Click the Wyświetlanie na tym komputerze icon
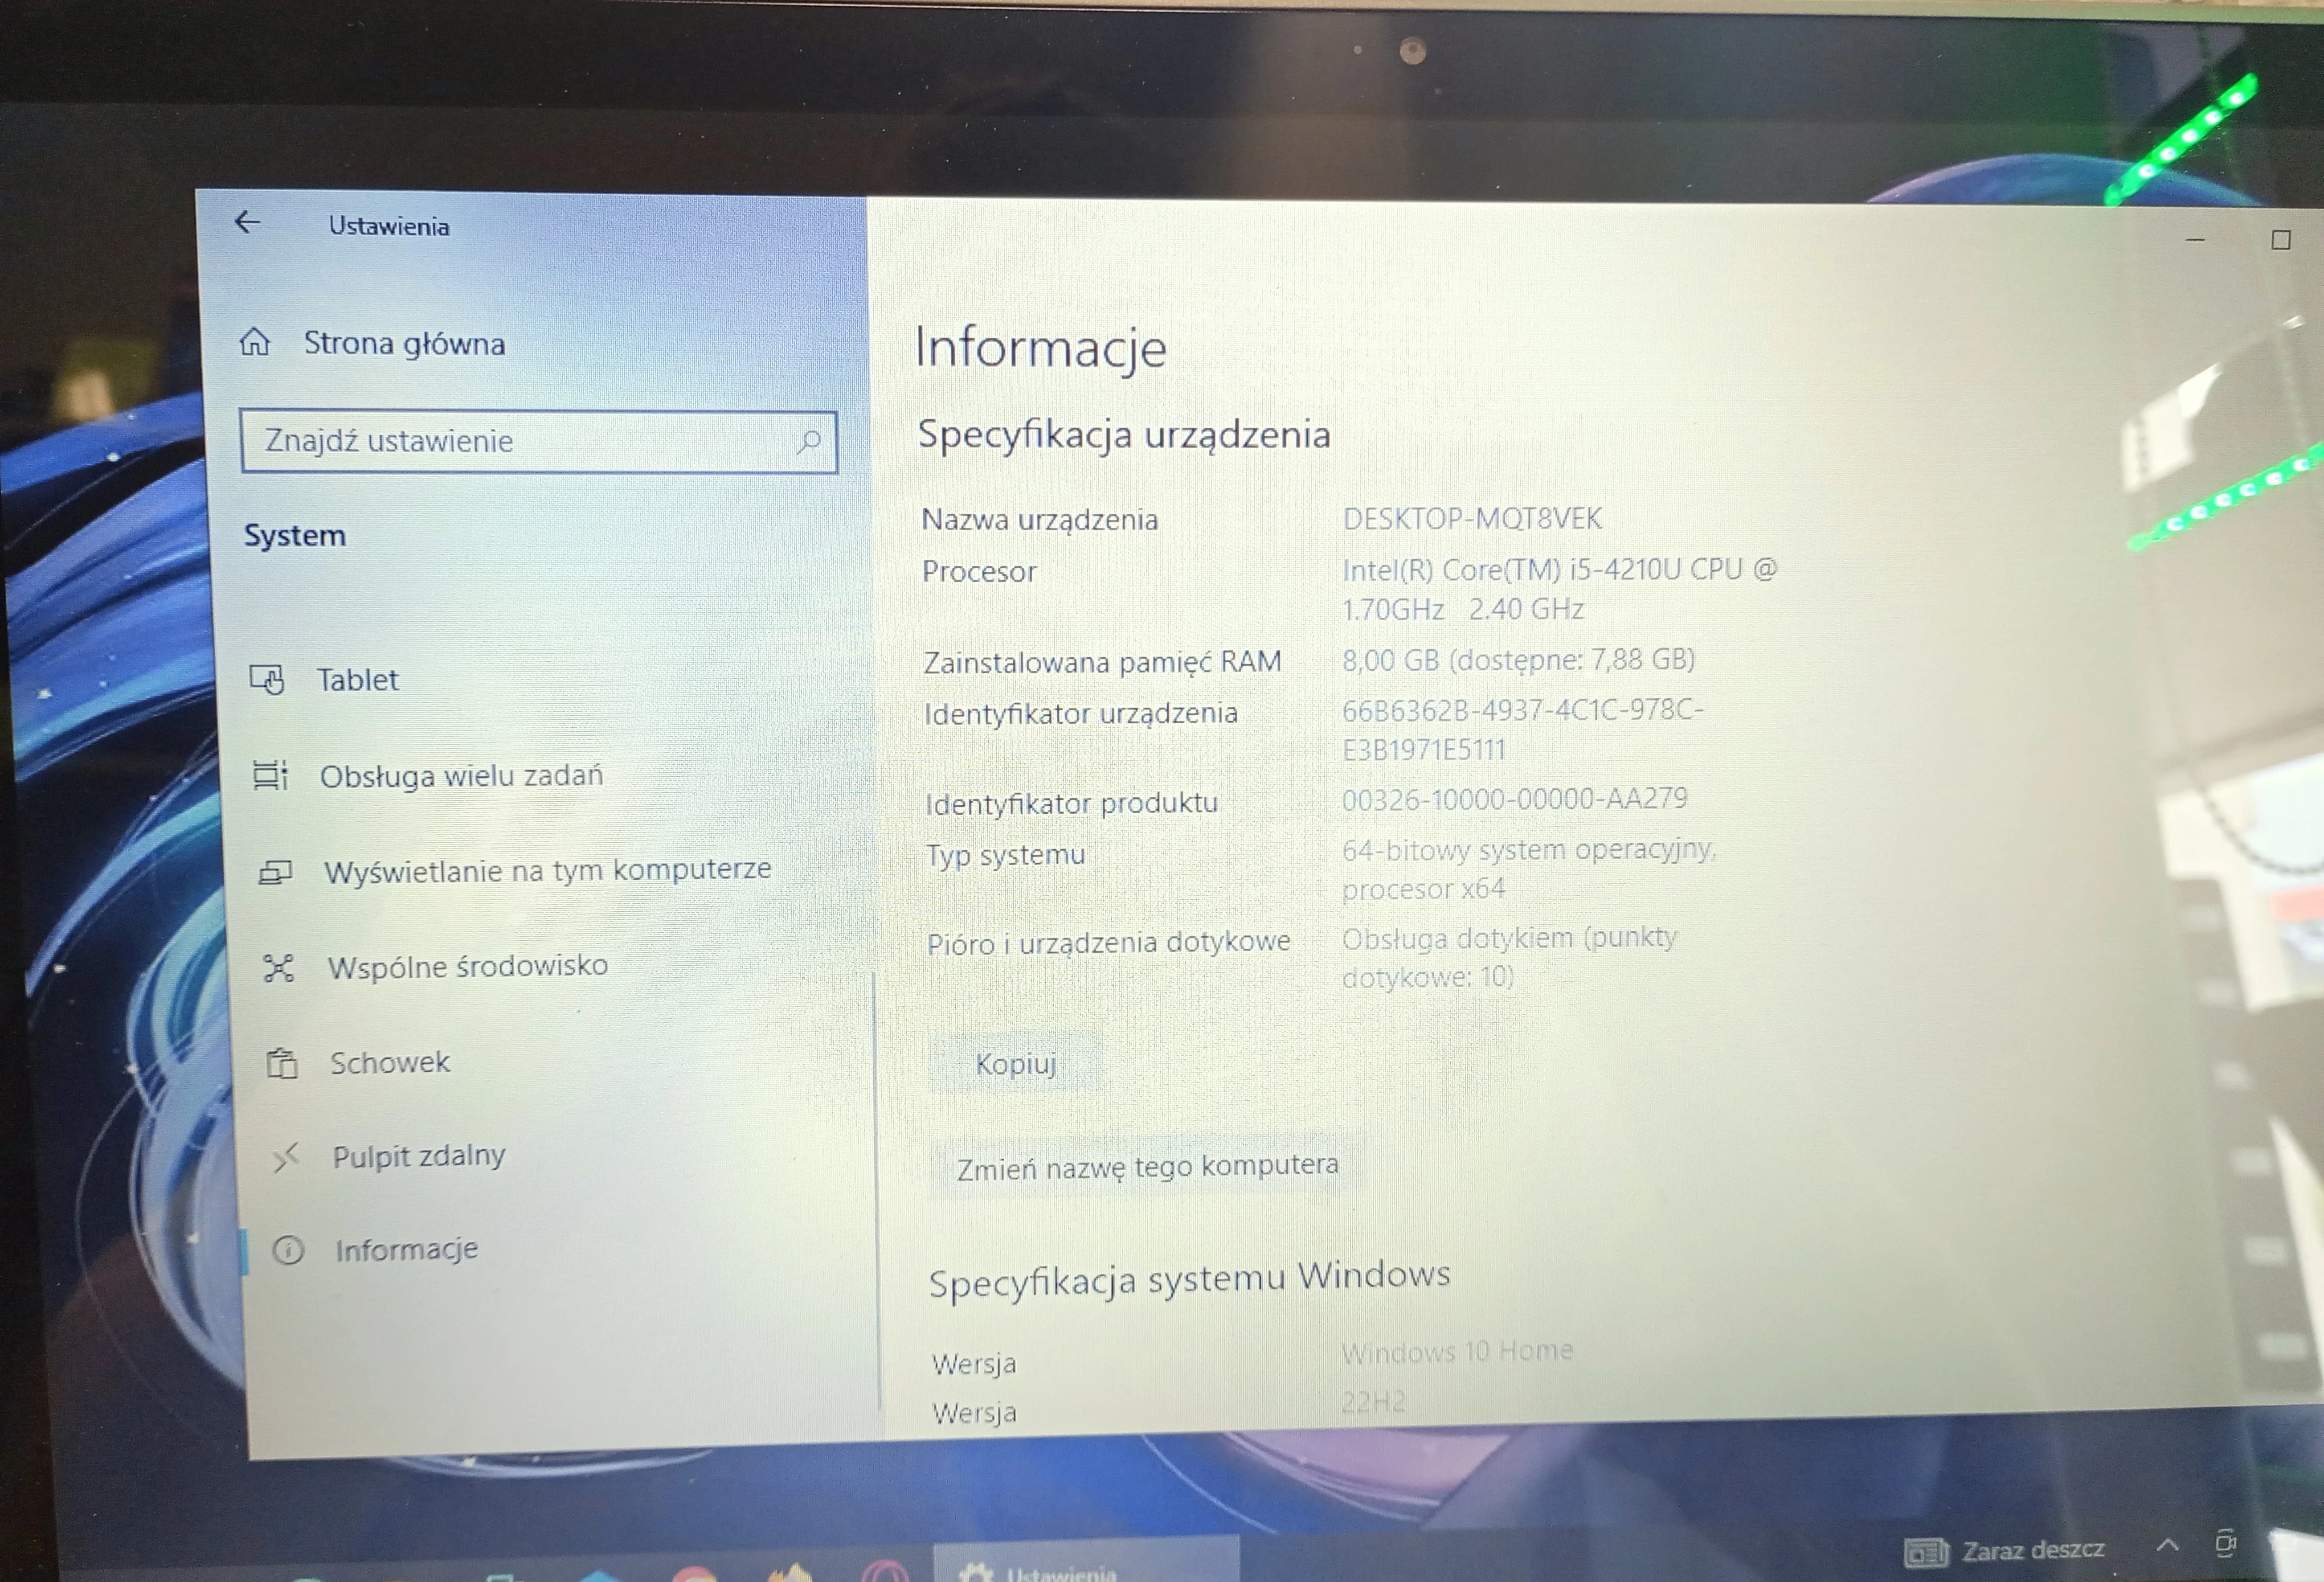This screenshot has height=1582, width=2324. tap(275, 872)
